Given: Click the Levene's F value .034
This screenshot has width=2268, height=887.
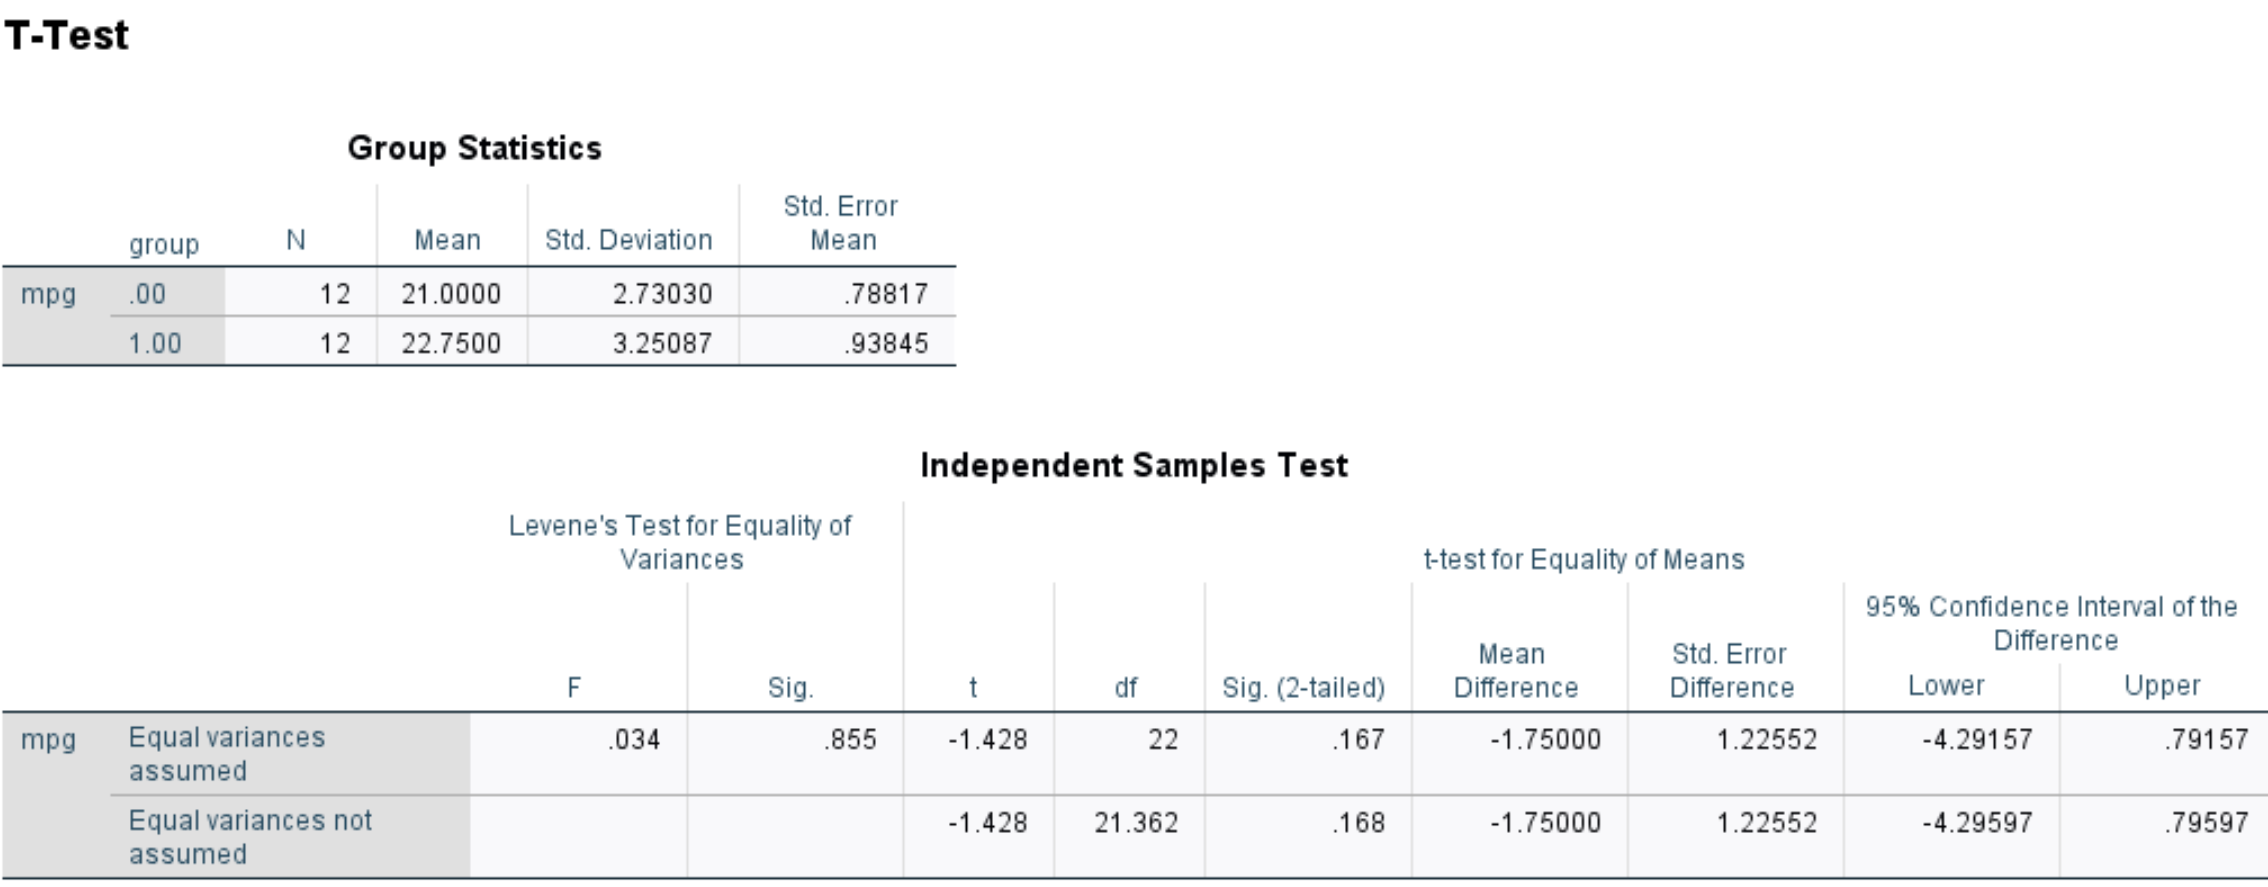Looking at the screenshot, I should click(x=634, y=740).
